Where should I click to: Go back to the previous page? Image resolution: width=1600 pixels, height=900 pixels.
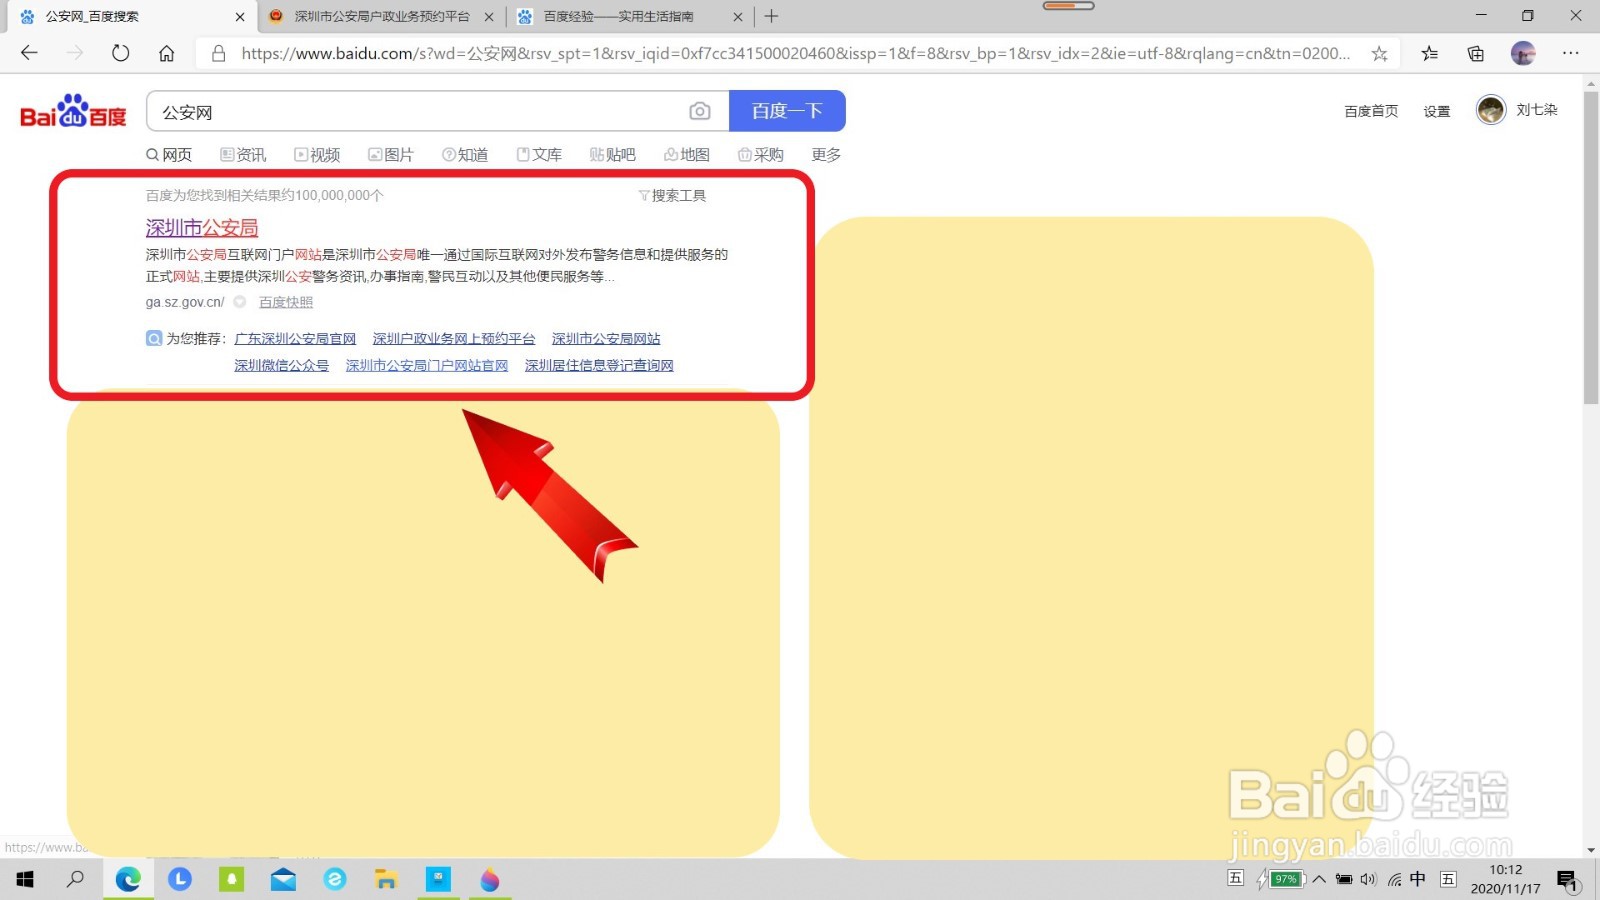[x=29, y=53]
